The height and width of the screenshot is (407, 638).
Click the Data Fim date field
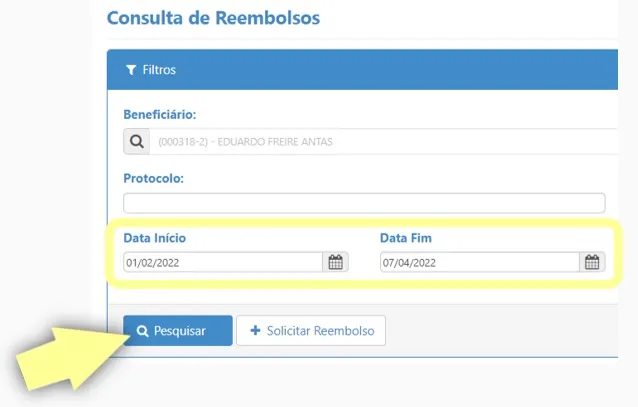coord(480,262)
